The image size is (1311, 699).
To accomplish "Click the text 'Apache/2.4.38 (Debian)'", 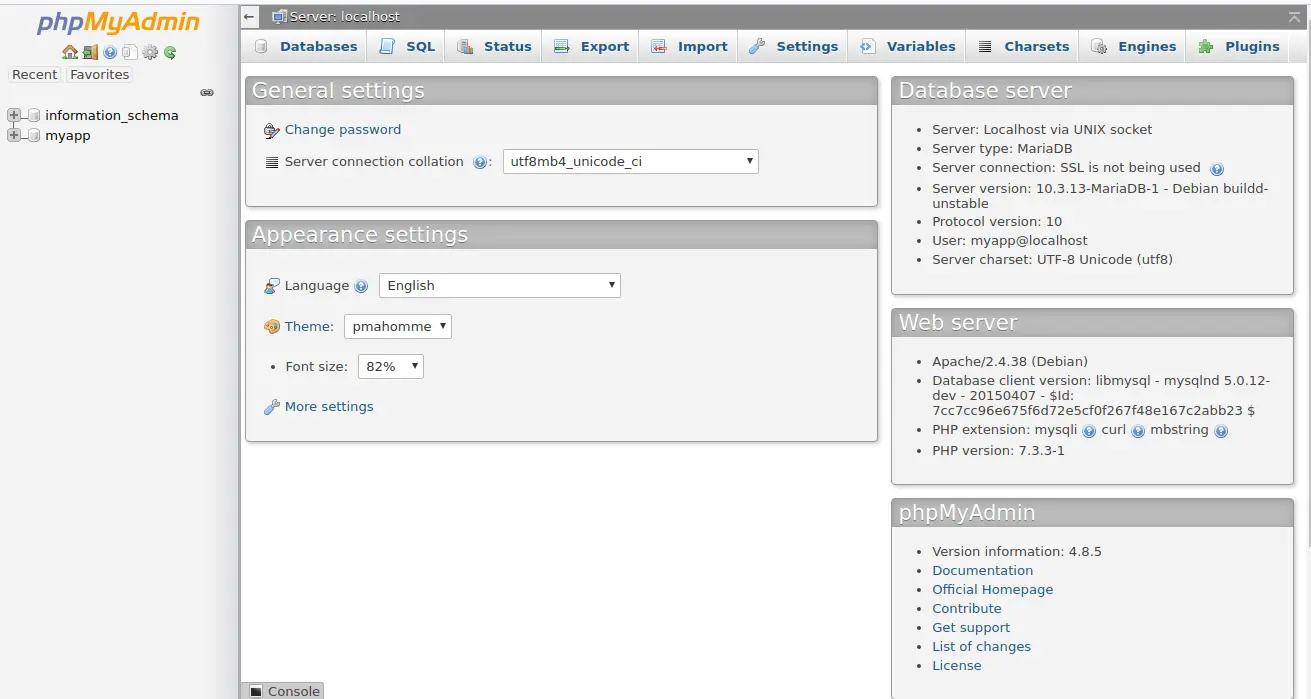I will (1010, 362).
